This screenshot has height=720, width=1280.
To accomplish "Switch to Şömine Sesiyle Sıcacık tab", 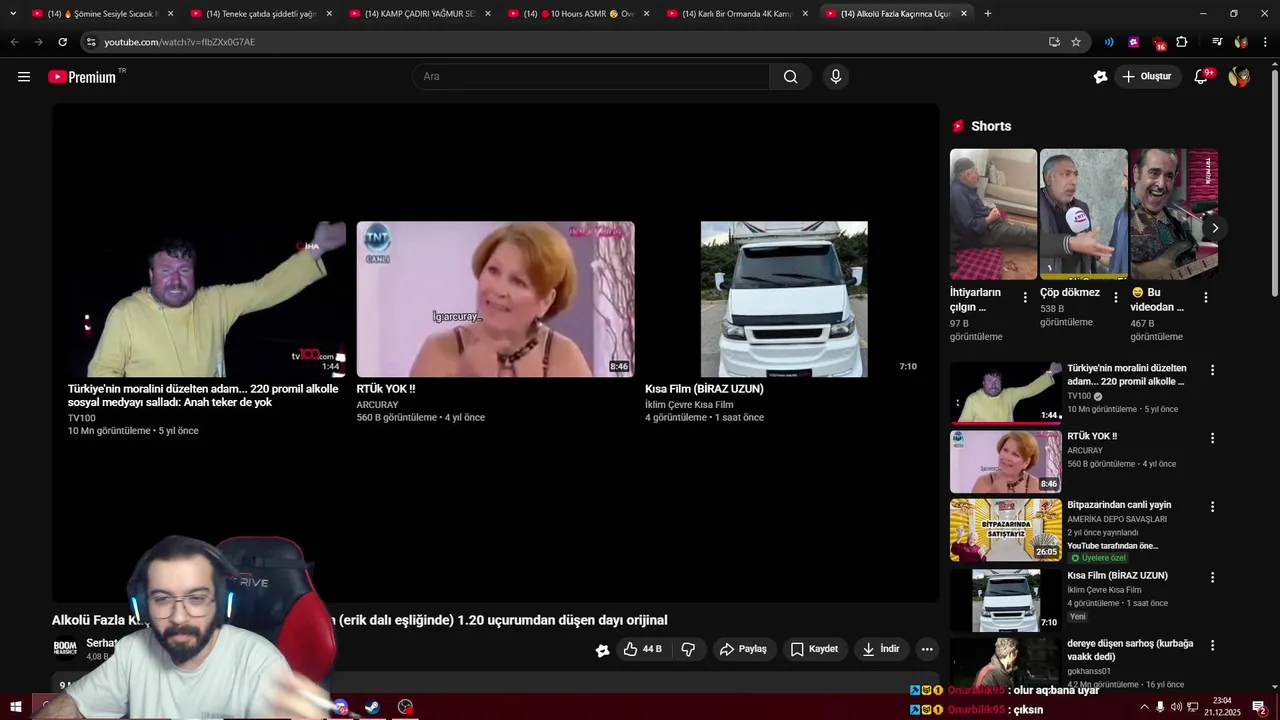I will [x=103, y=14].
